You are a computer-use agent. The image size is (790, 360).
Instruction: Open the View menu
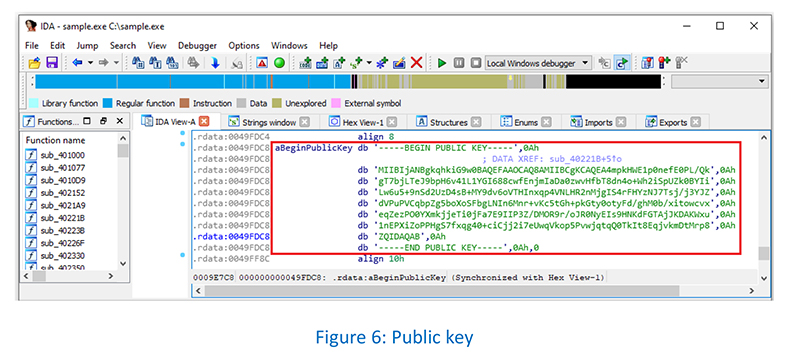[x=157, y=45]
